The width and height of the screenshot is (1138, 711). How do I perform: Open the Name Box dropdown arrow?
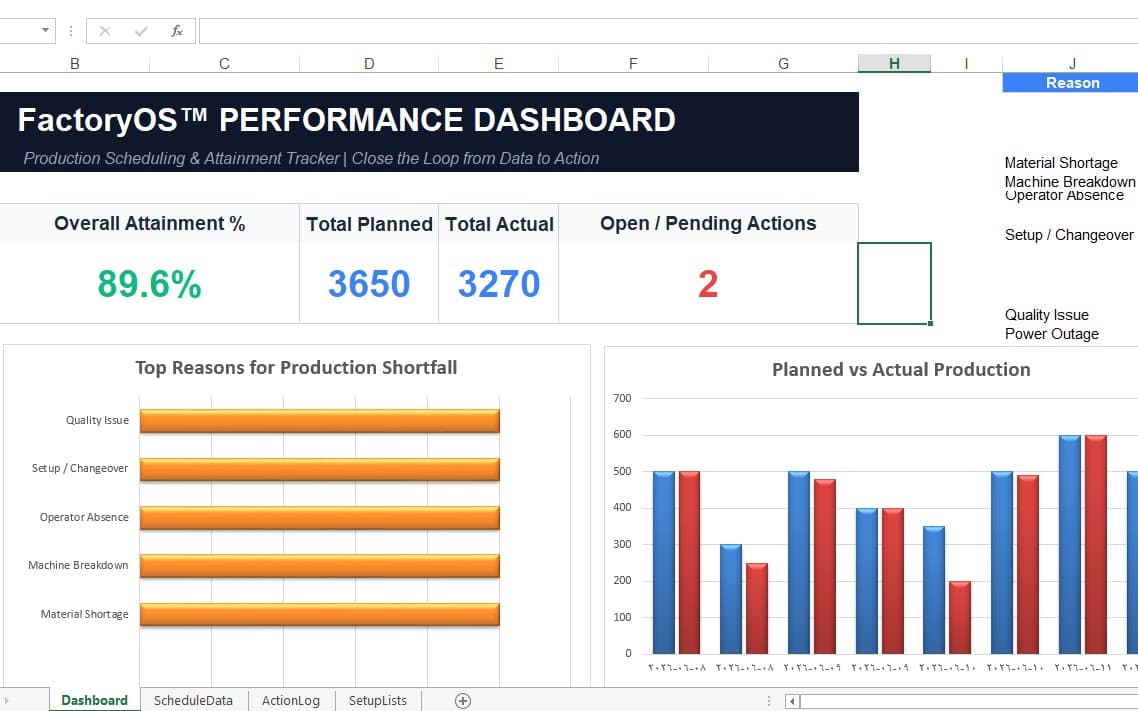45,30
